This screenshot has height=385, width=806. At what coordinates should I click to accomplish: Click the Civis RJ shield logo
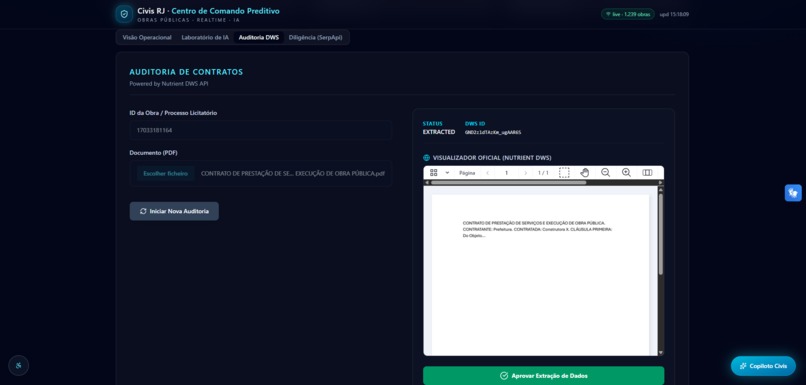pyautogui.click(x=124, y=14)
